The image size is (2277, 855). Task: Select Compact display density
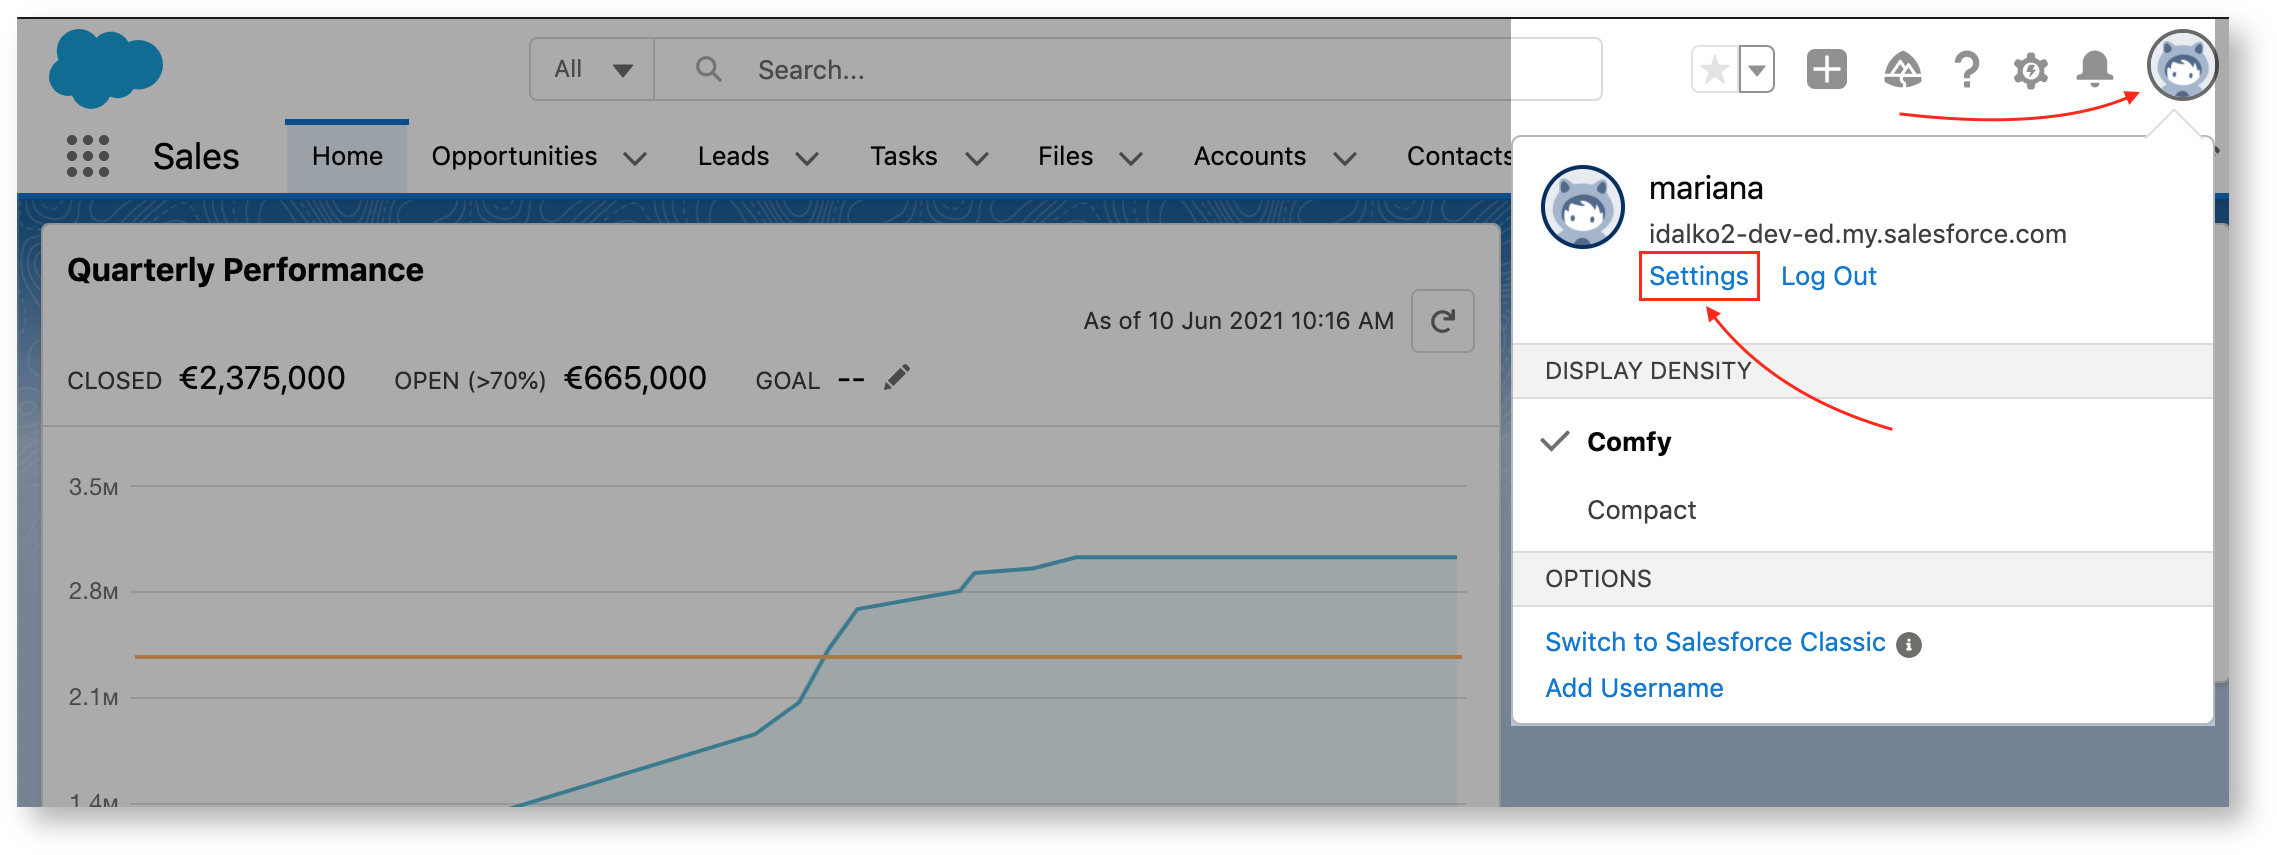click(x=1641, y=510)
